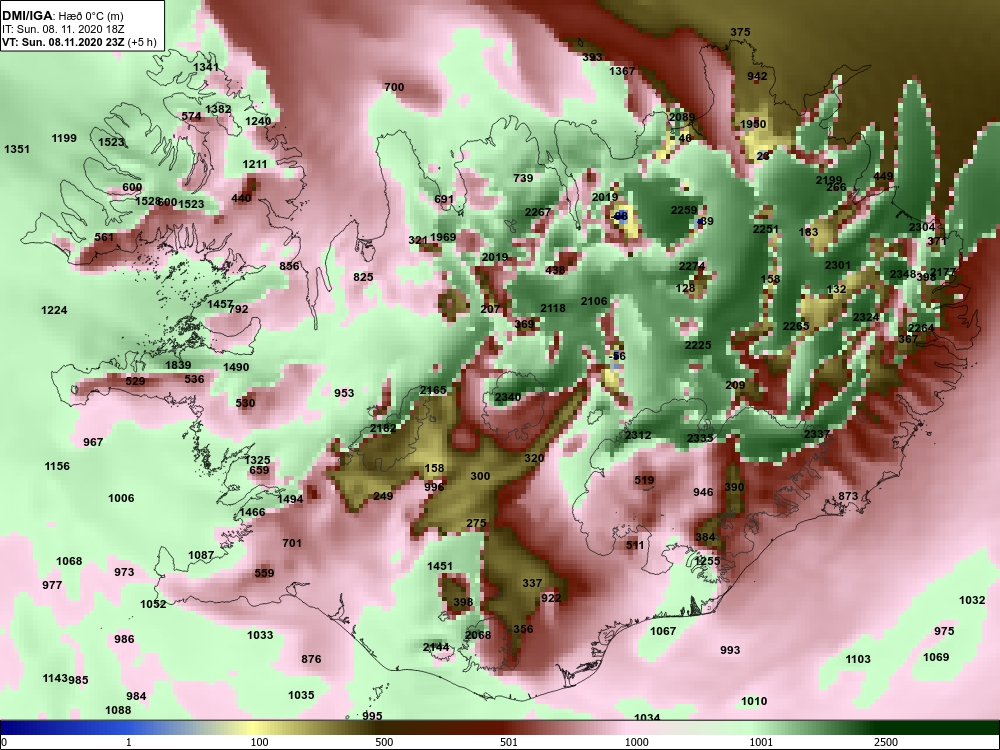1000x750 pixels.
Task: Click the map value '1341'
Action: [206, 67]
